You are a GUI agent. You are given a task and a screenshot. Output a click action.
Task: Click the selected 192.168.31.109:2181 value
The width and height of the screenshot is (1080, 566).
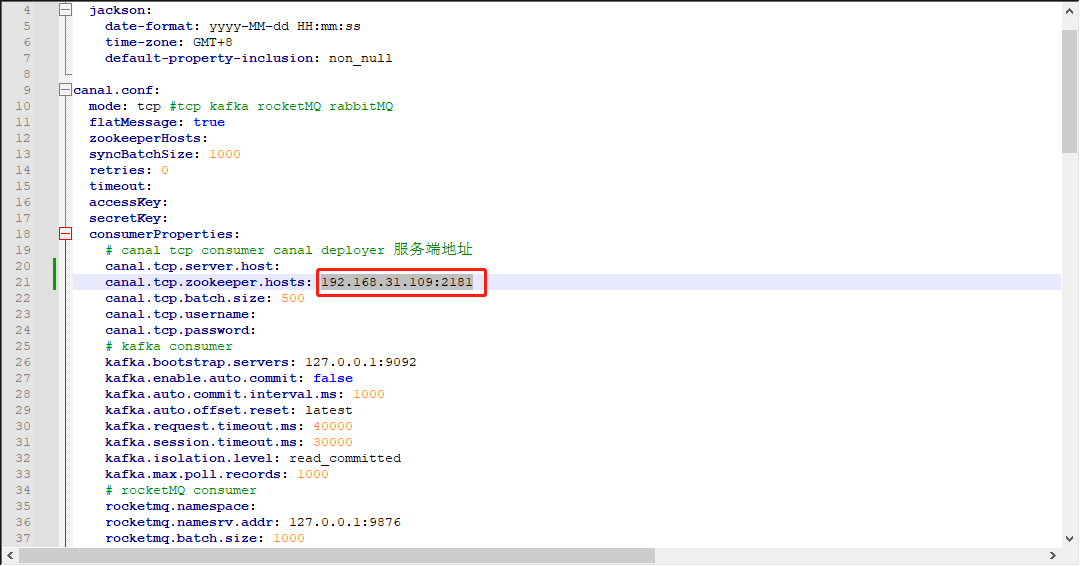pyautogui.click(x=397, y=282)
